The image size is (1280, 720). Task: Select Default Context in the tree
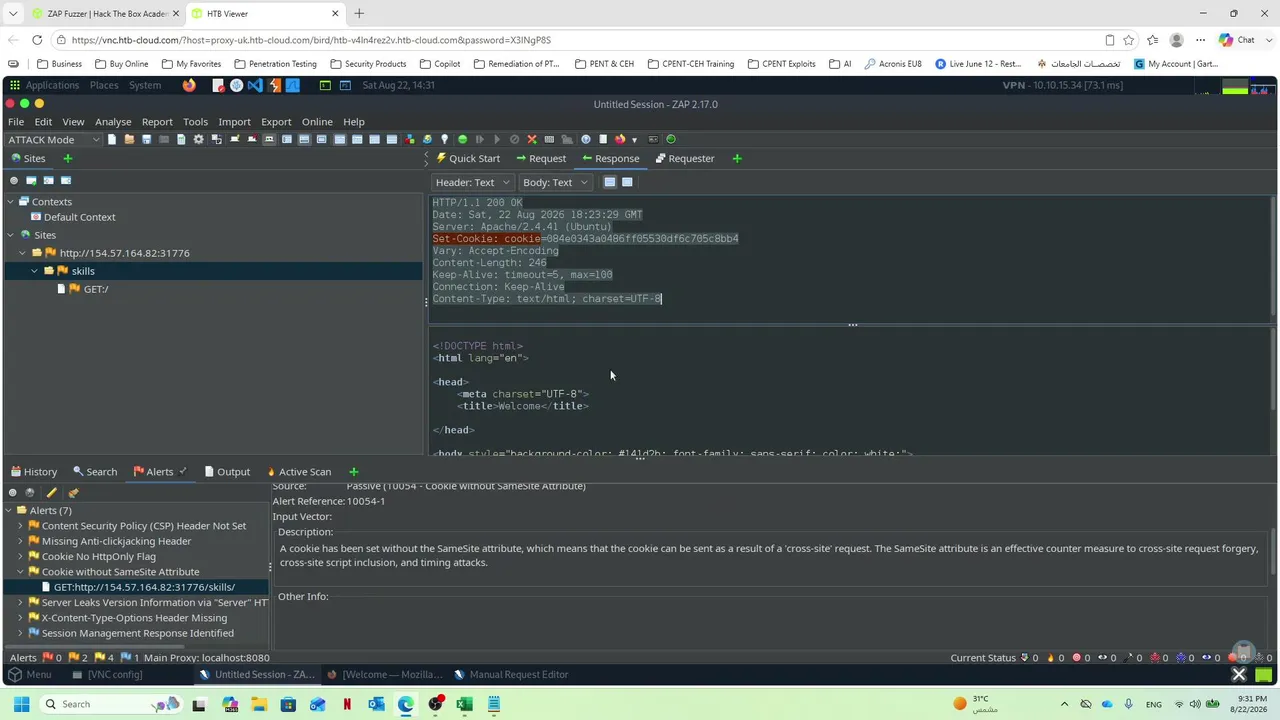click(x=73, y=217)
